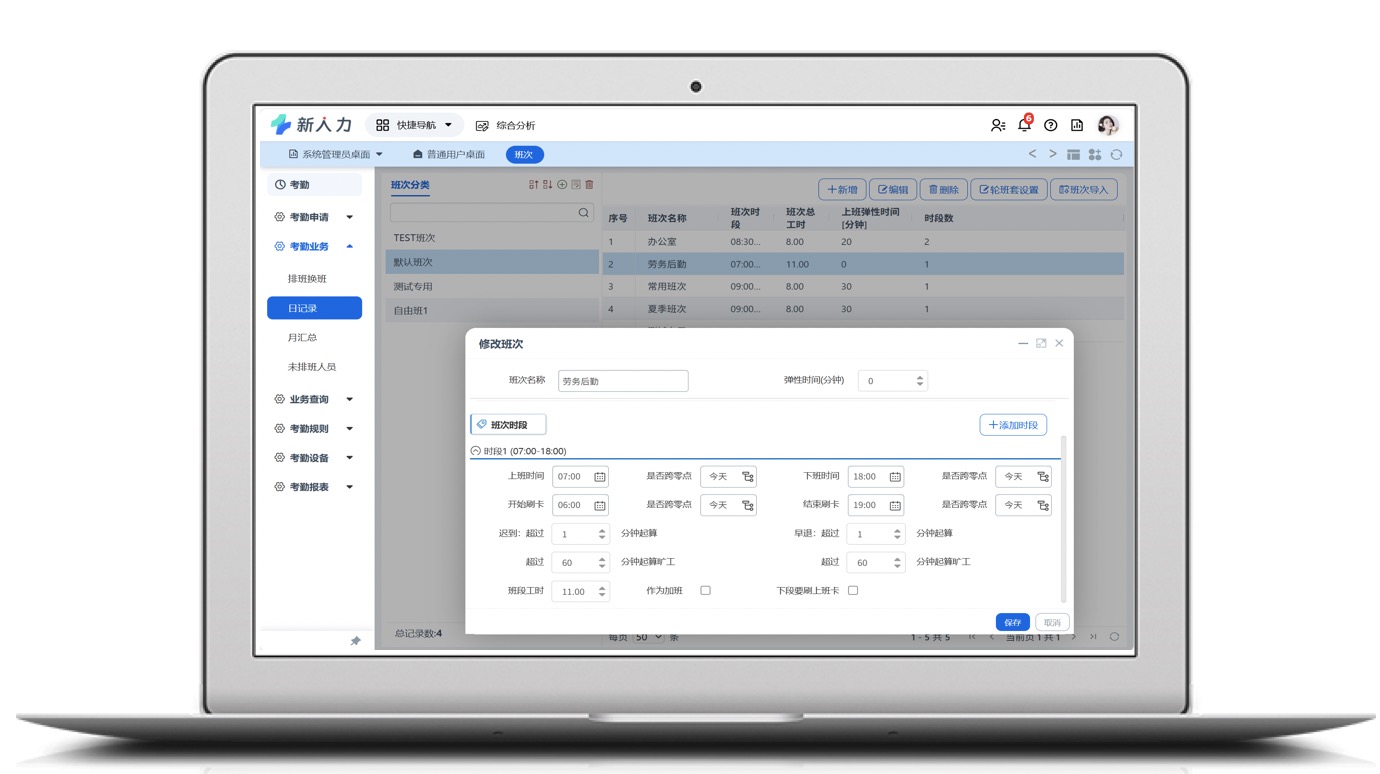Open the user avatar profile
1380x774 pixels.
1107,125
